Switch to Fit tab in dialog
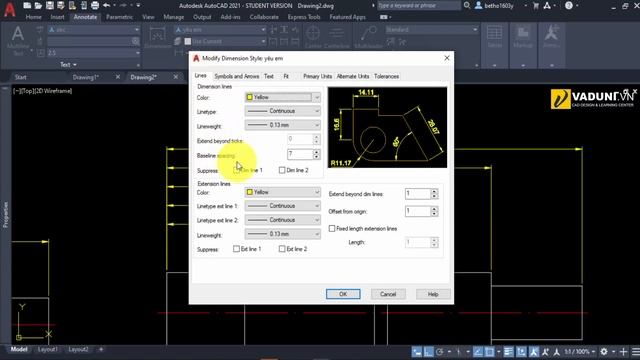Viewport: 640px width, 360px height. (286, 76)
